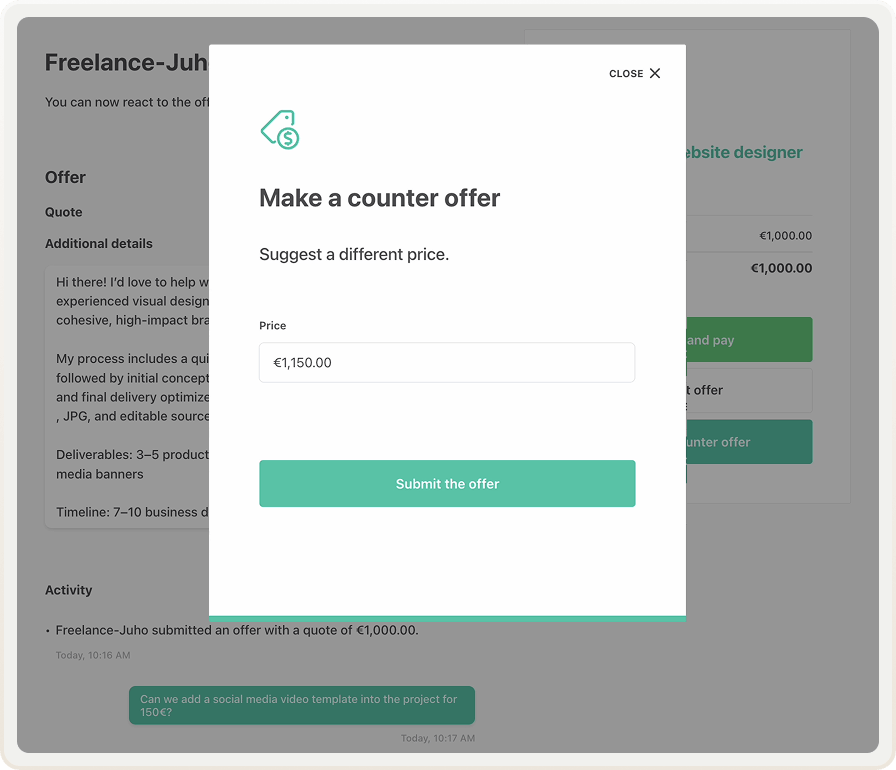Screen dimensions: 896x770
Task: Click the Offer section heading
Action: pyautogui.click(x=65, y=177)
